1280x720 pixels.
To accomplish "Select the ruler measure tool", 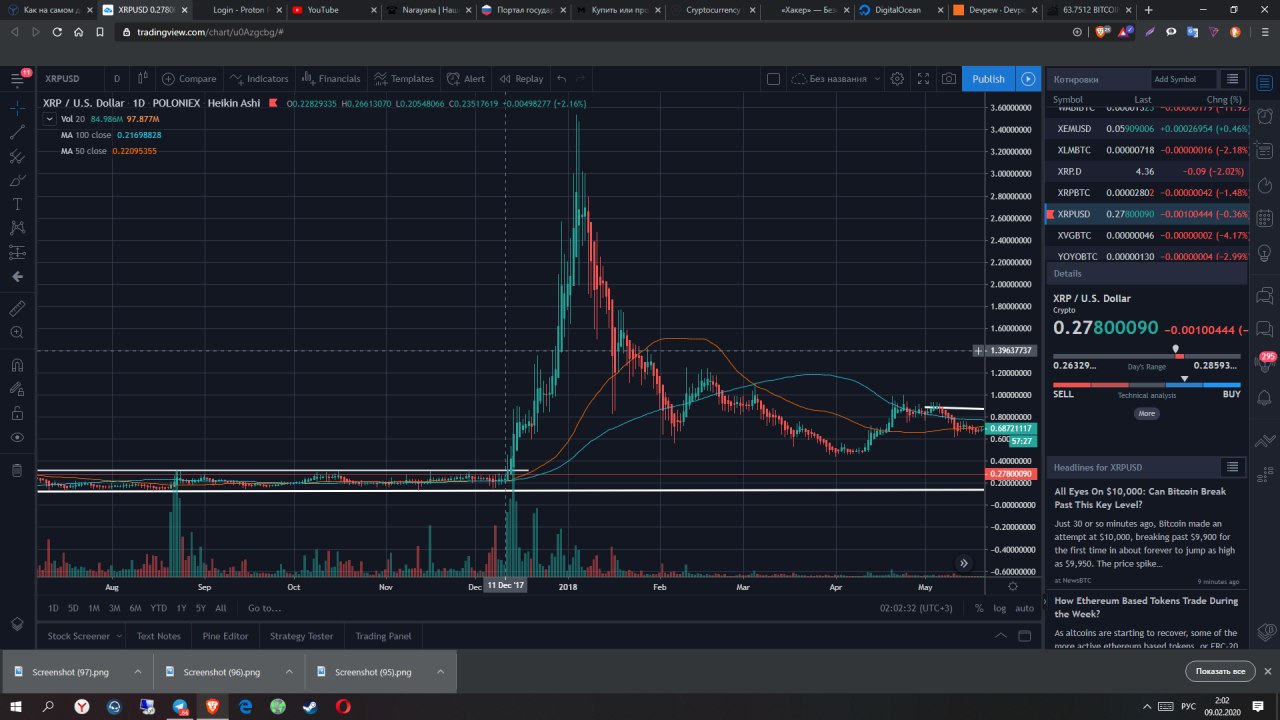I will [x=17, y=308].
